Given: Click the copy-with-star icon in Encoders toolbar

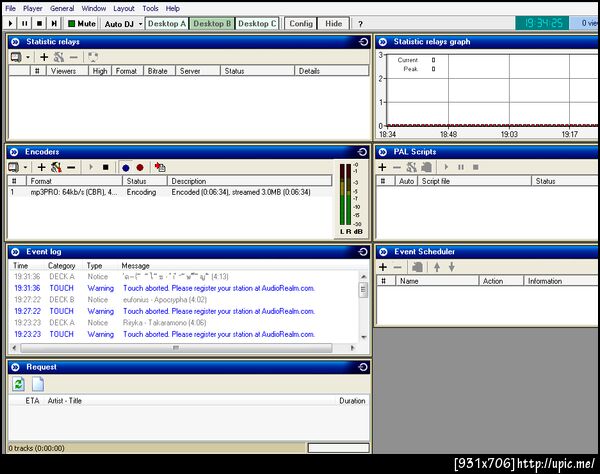Looking at the screenshot, I should point(160,168).
